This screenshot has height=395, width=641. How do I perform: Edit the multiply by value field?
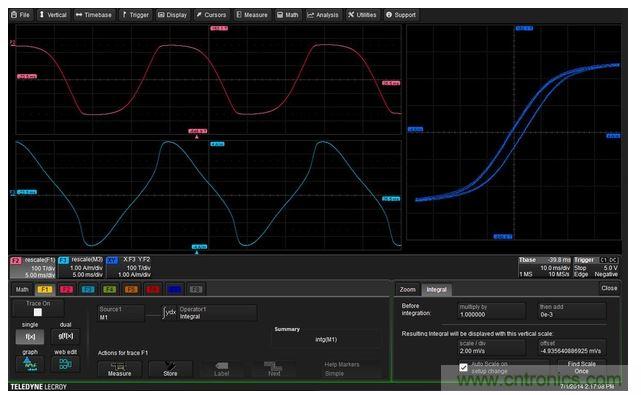click(491, 311)
